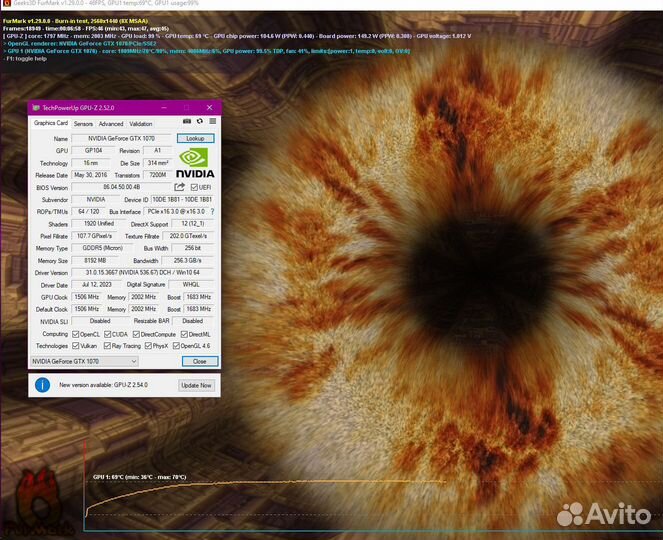Click the refresh icon in GPU-Z
The width and height of the screenshot is (663, 540).
(x=199, y=122)
